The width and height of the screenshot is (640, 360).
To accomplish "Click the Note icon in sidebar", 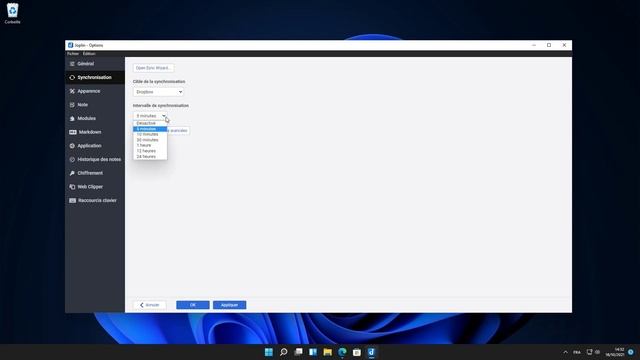I will point(72,105).
